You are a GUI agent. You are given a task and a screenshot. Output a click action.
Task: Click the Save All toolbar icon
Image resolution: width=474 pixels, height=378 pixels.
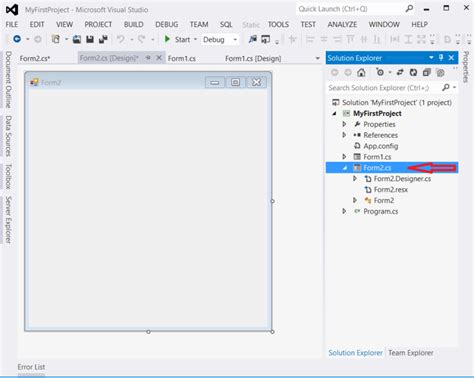[103, 39]
